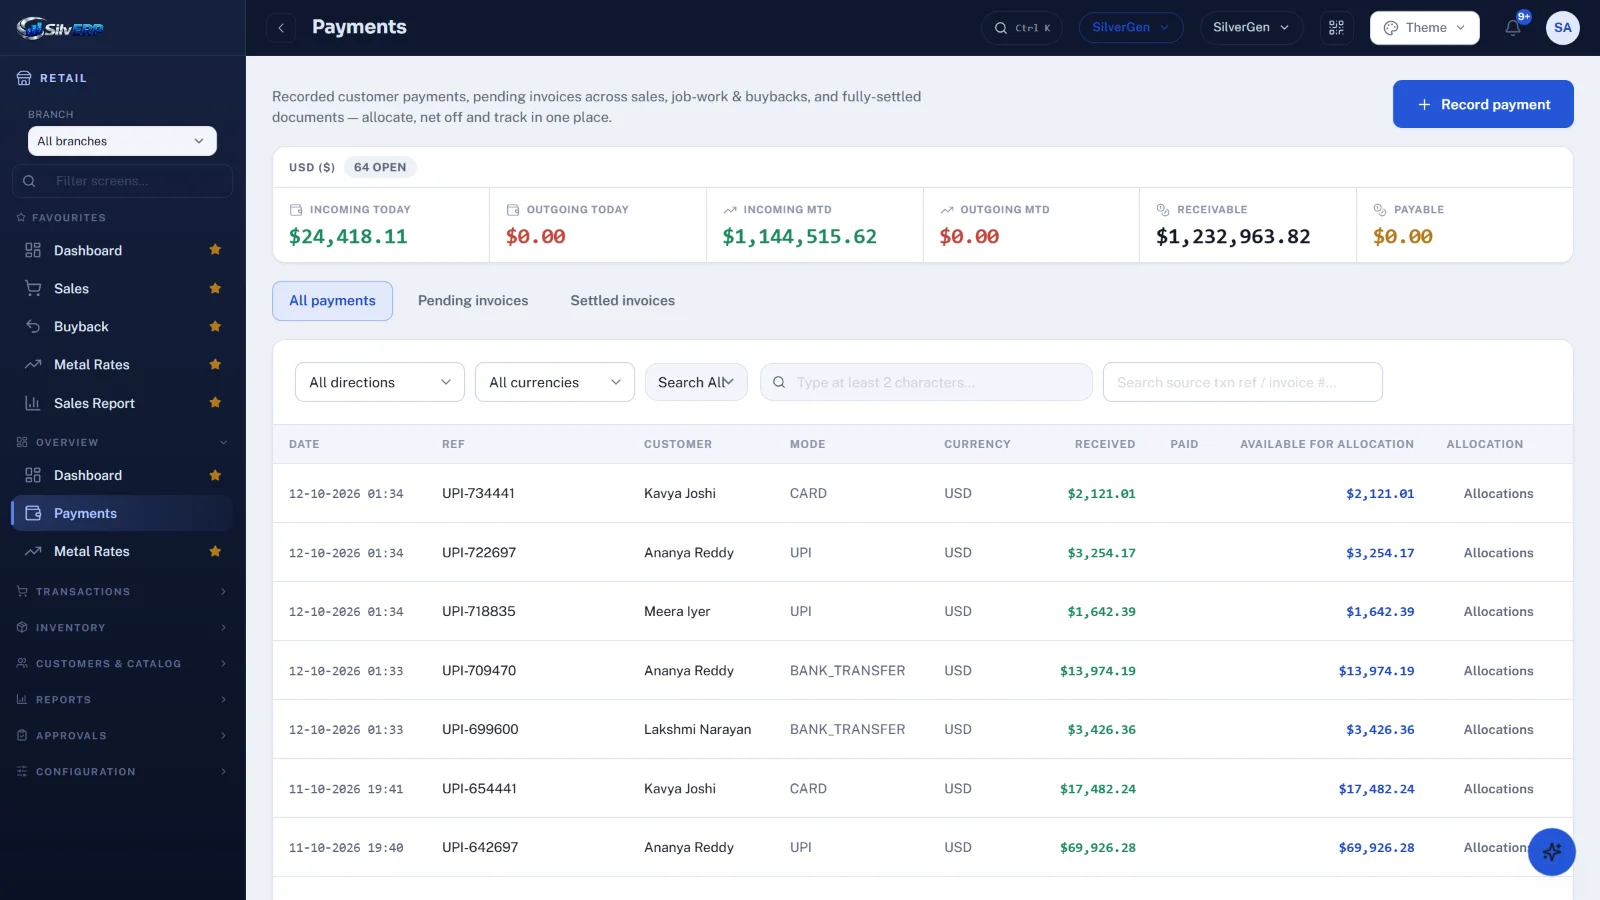Click the 64 OPEN badge
Image resolution: width=1600 pixels, height=900 pixels.
(x=380, y=167)
